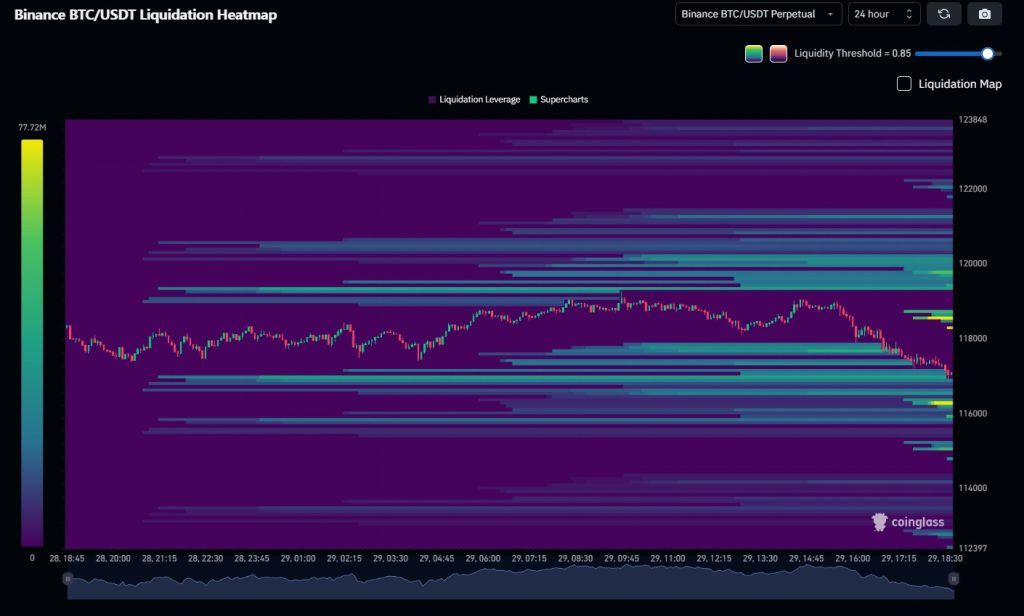The image size is (1024, 616).
Task: Enable the Liquidation Map checkbox
Action: click(x=903, y=84)
